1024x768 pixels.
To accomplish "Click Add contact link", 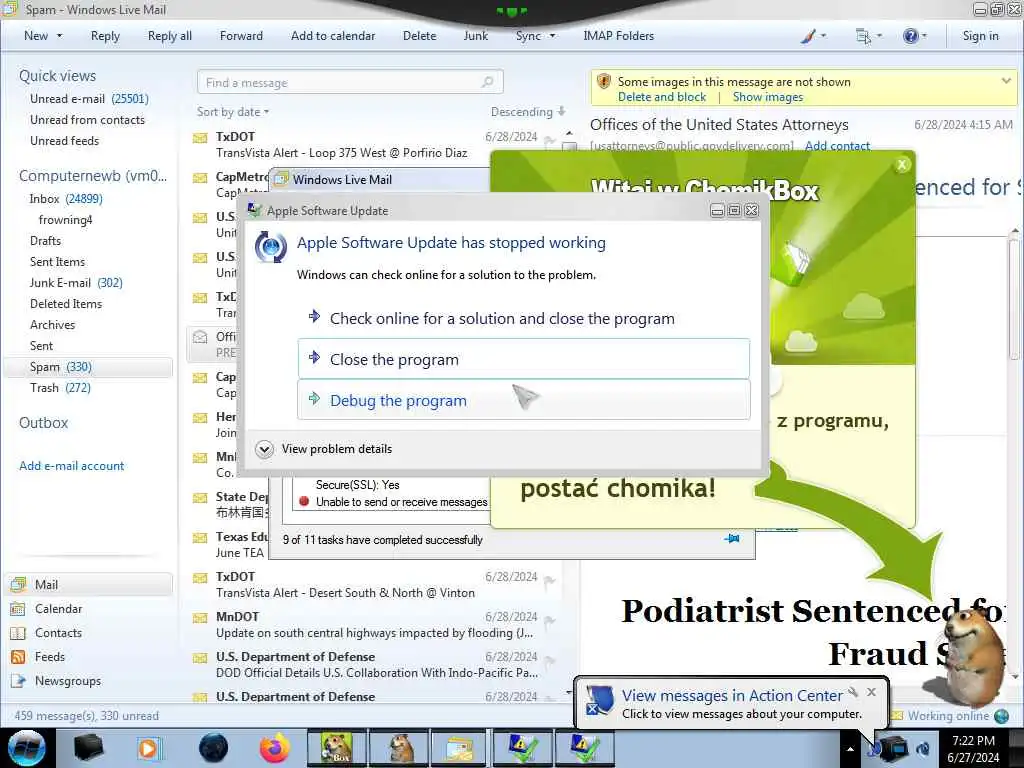I will click(x=837, y=146).
